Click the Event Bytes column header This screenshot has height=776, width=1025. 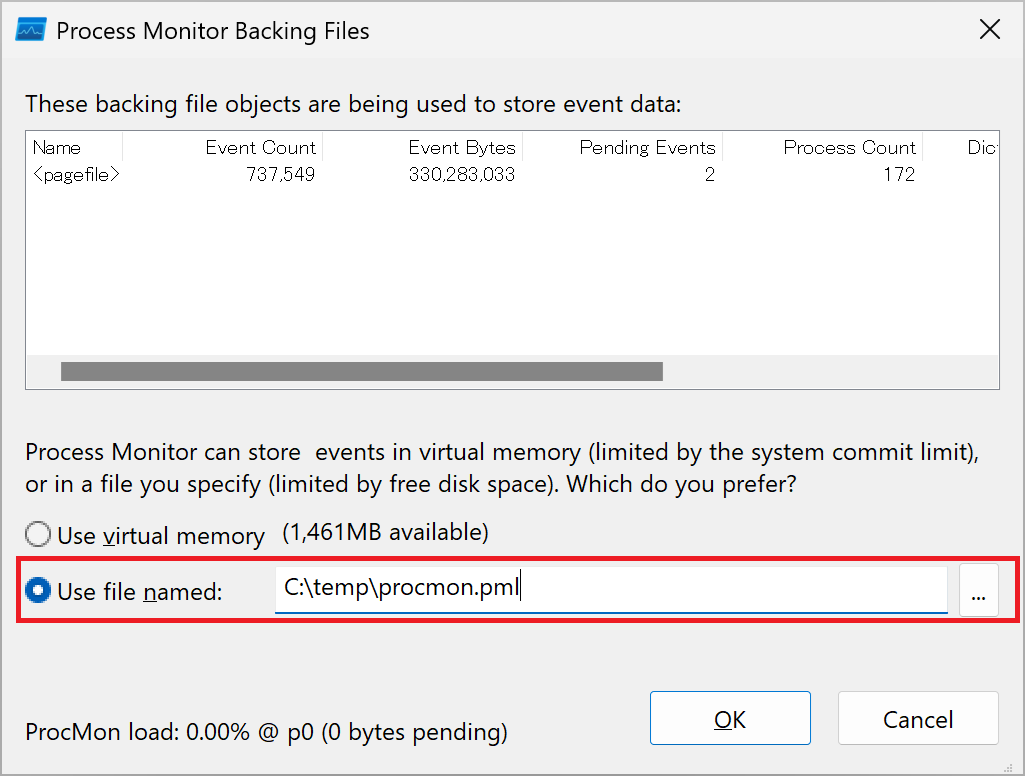click(422, 147)
